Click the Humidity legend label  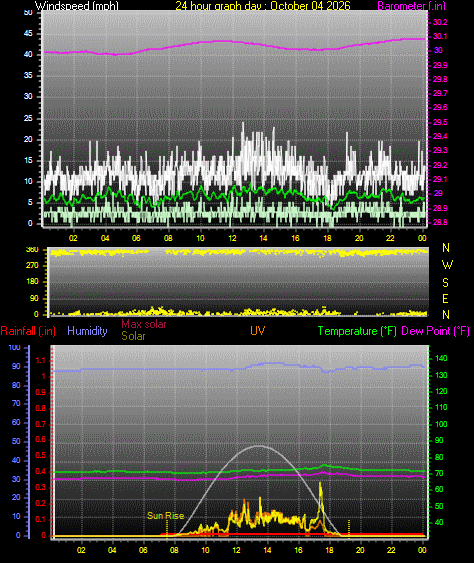[87, 331]
